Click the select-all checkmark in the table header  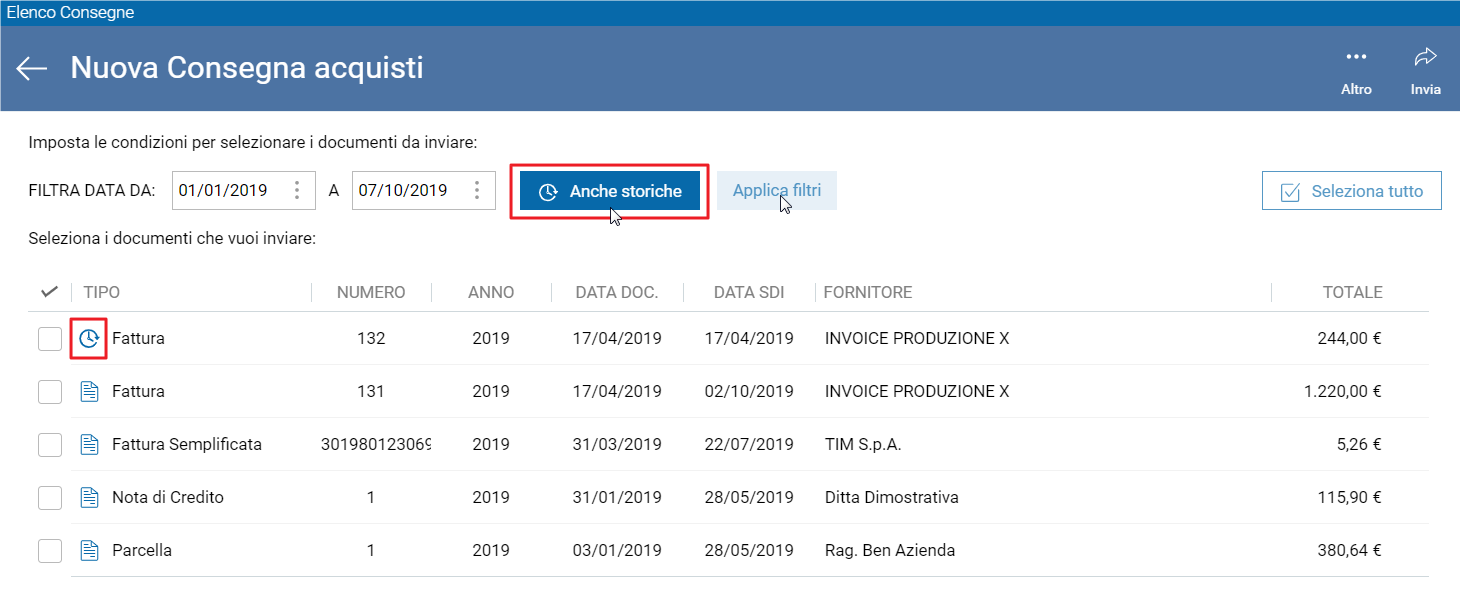[x=49, y=292]
